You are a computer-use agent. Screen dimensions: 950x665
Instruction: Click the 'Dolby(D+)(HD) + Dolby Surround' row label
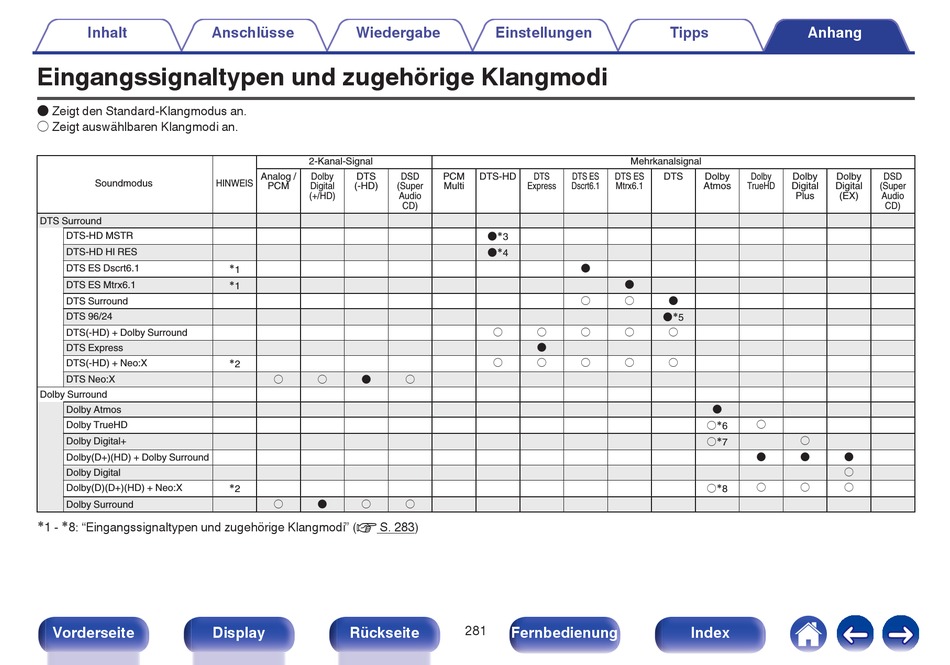click(138, 457)
